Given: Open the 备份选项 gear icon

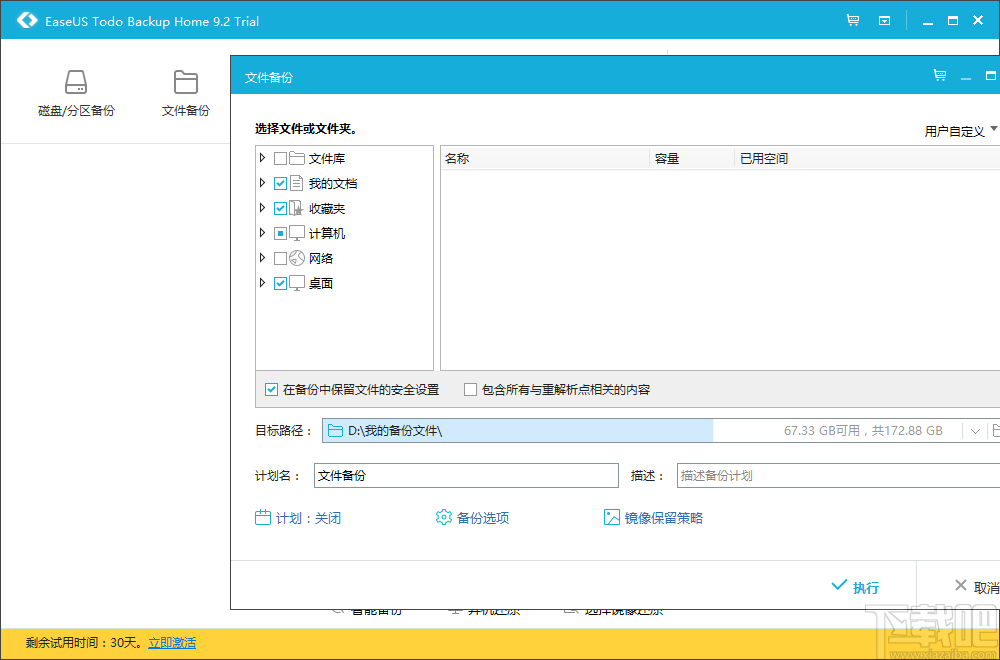Looking at the screenshot, I should (443, 517).
